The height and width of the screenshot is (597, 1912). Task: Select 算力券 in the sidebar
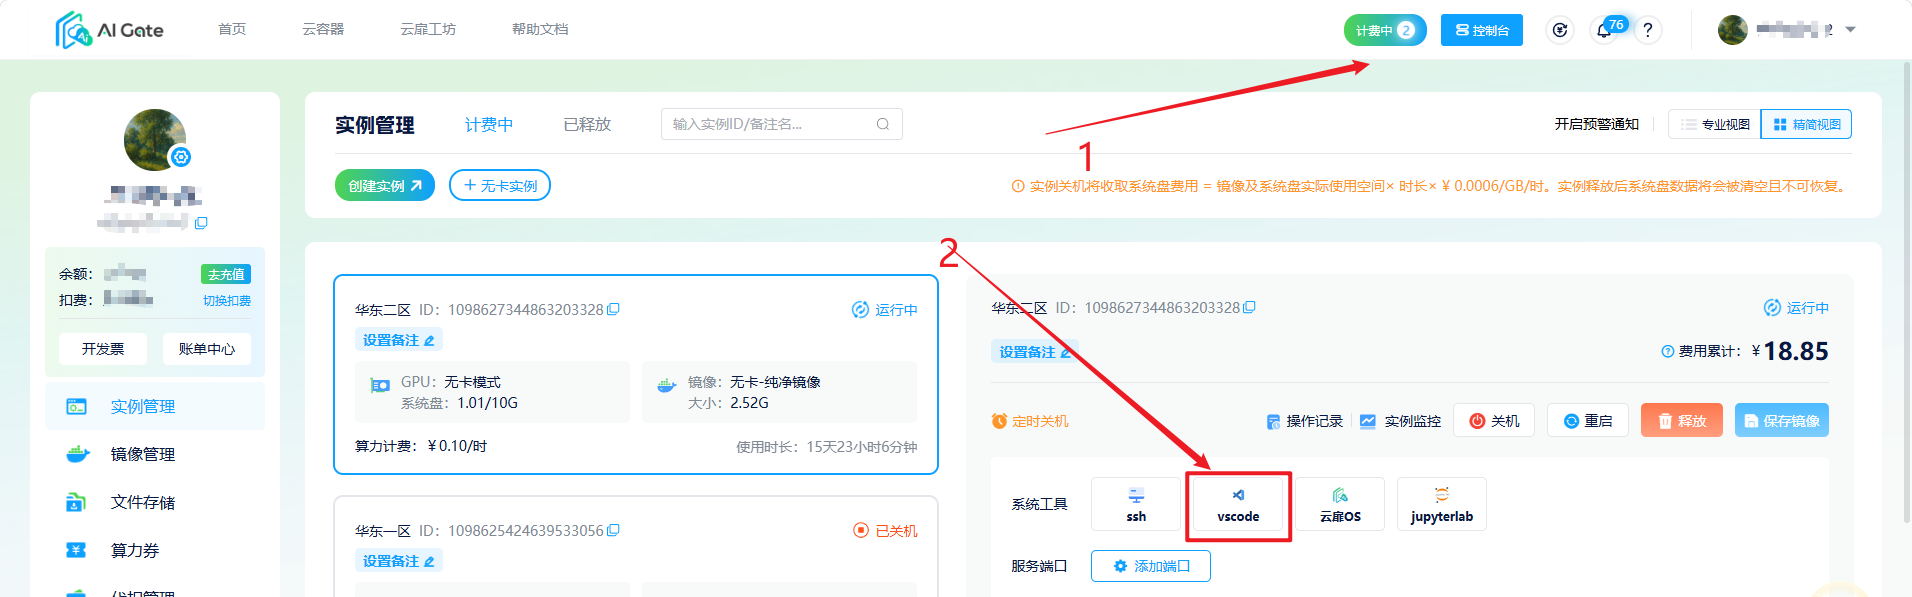pyautogui.click(x=155, y=550)
